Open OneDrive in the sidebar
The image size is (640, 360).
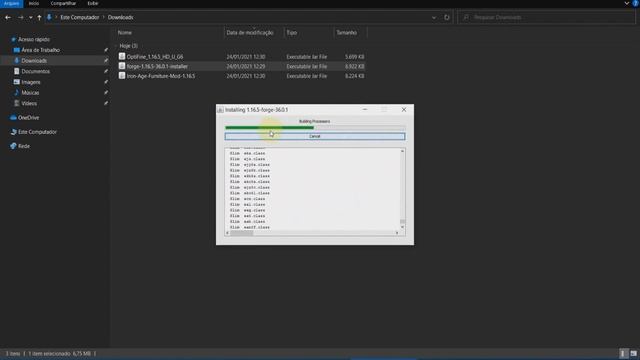(28, 118)
